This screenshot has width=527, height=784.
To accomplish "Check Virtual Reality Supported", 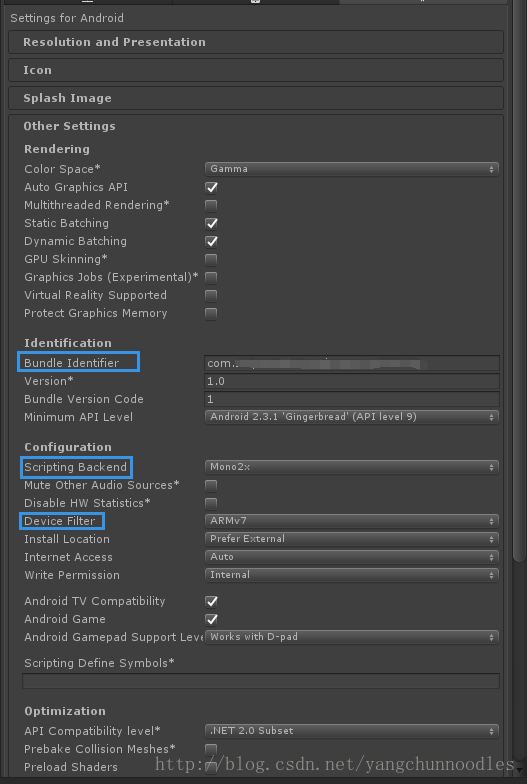I will click(211, 296).
